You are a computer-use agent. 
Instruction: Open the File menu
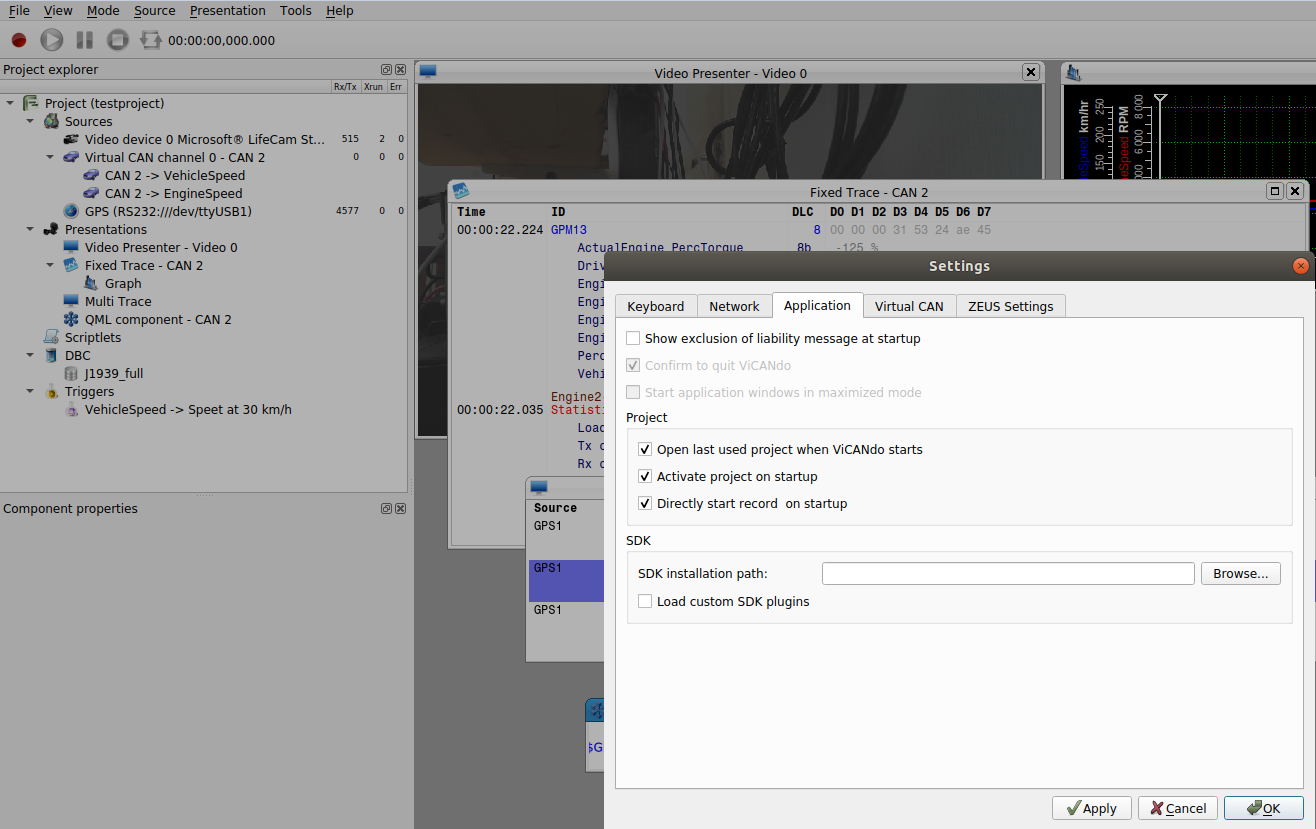point(19,11)
